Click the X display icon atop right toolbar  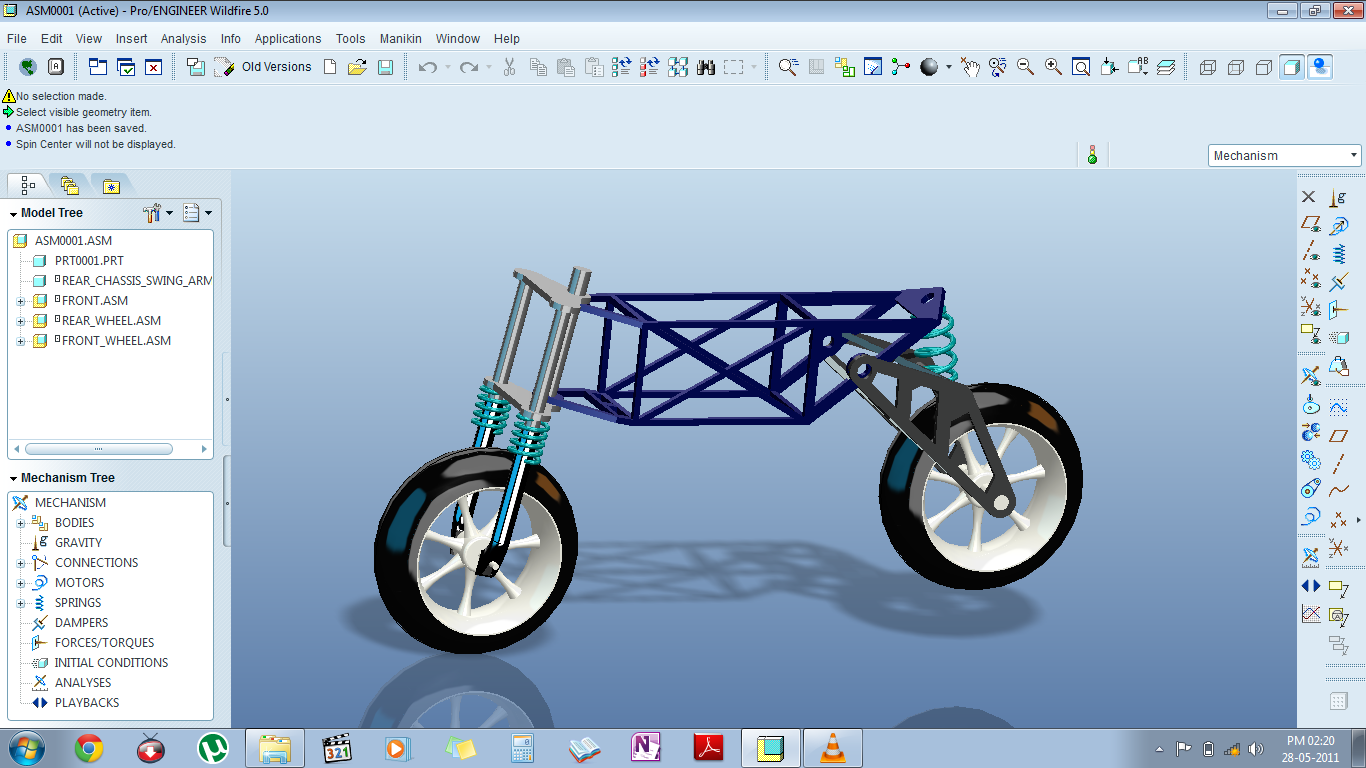click(x=1308, y=197)
